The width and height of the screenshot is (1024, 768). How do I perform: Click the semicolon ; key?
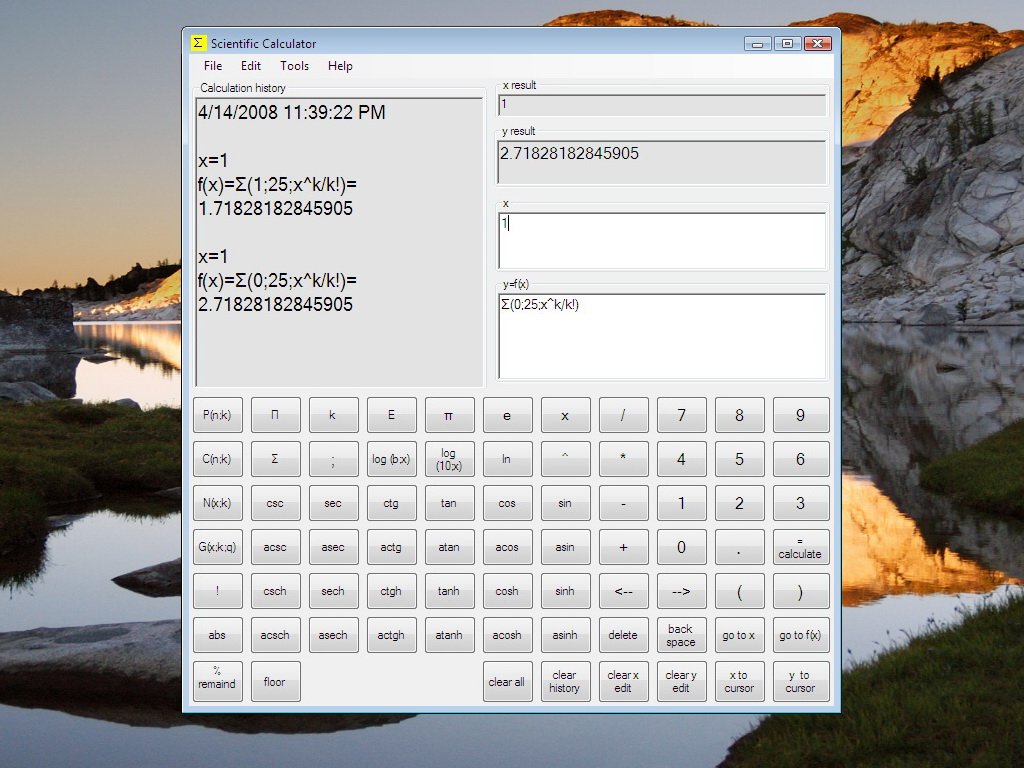coord(333,459)
